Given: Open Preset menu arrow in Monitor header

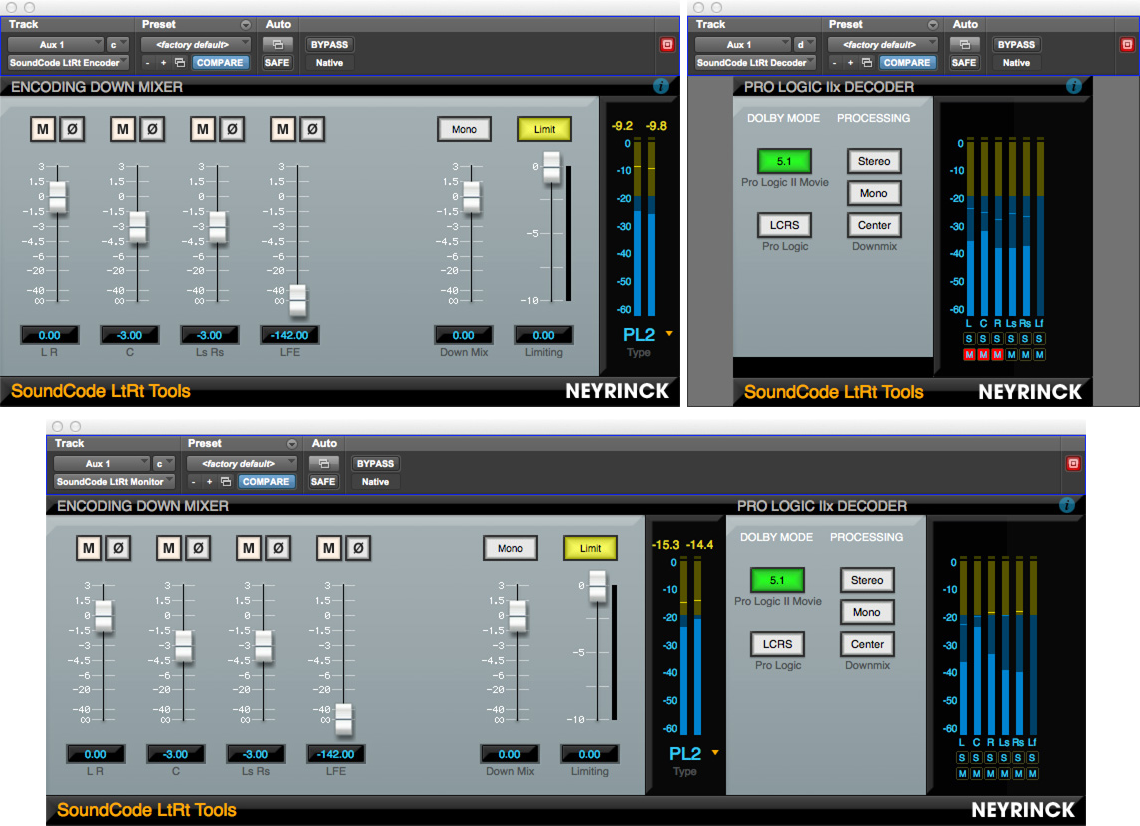Looking at the screenshot, I should pyautogui.click(x=292, y=444).
